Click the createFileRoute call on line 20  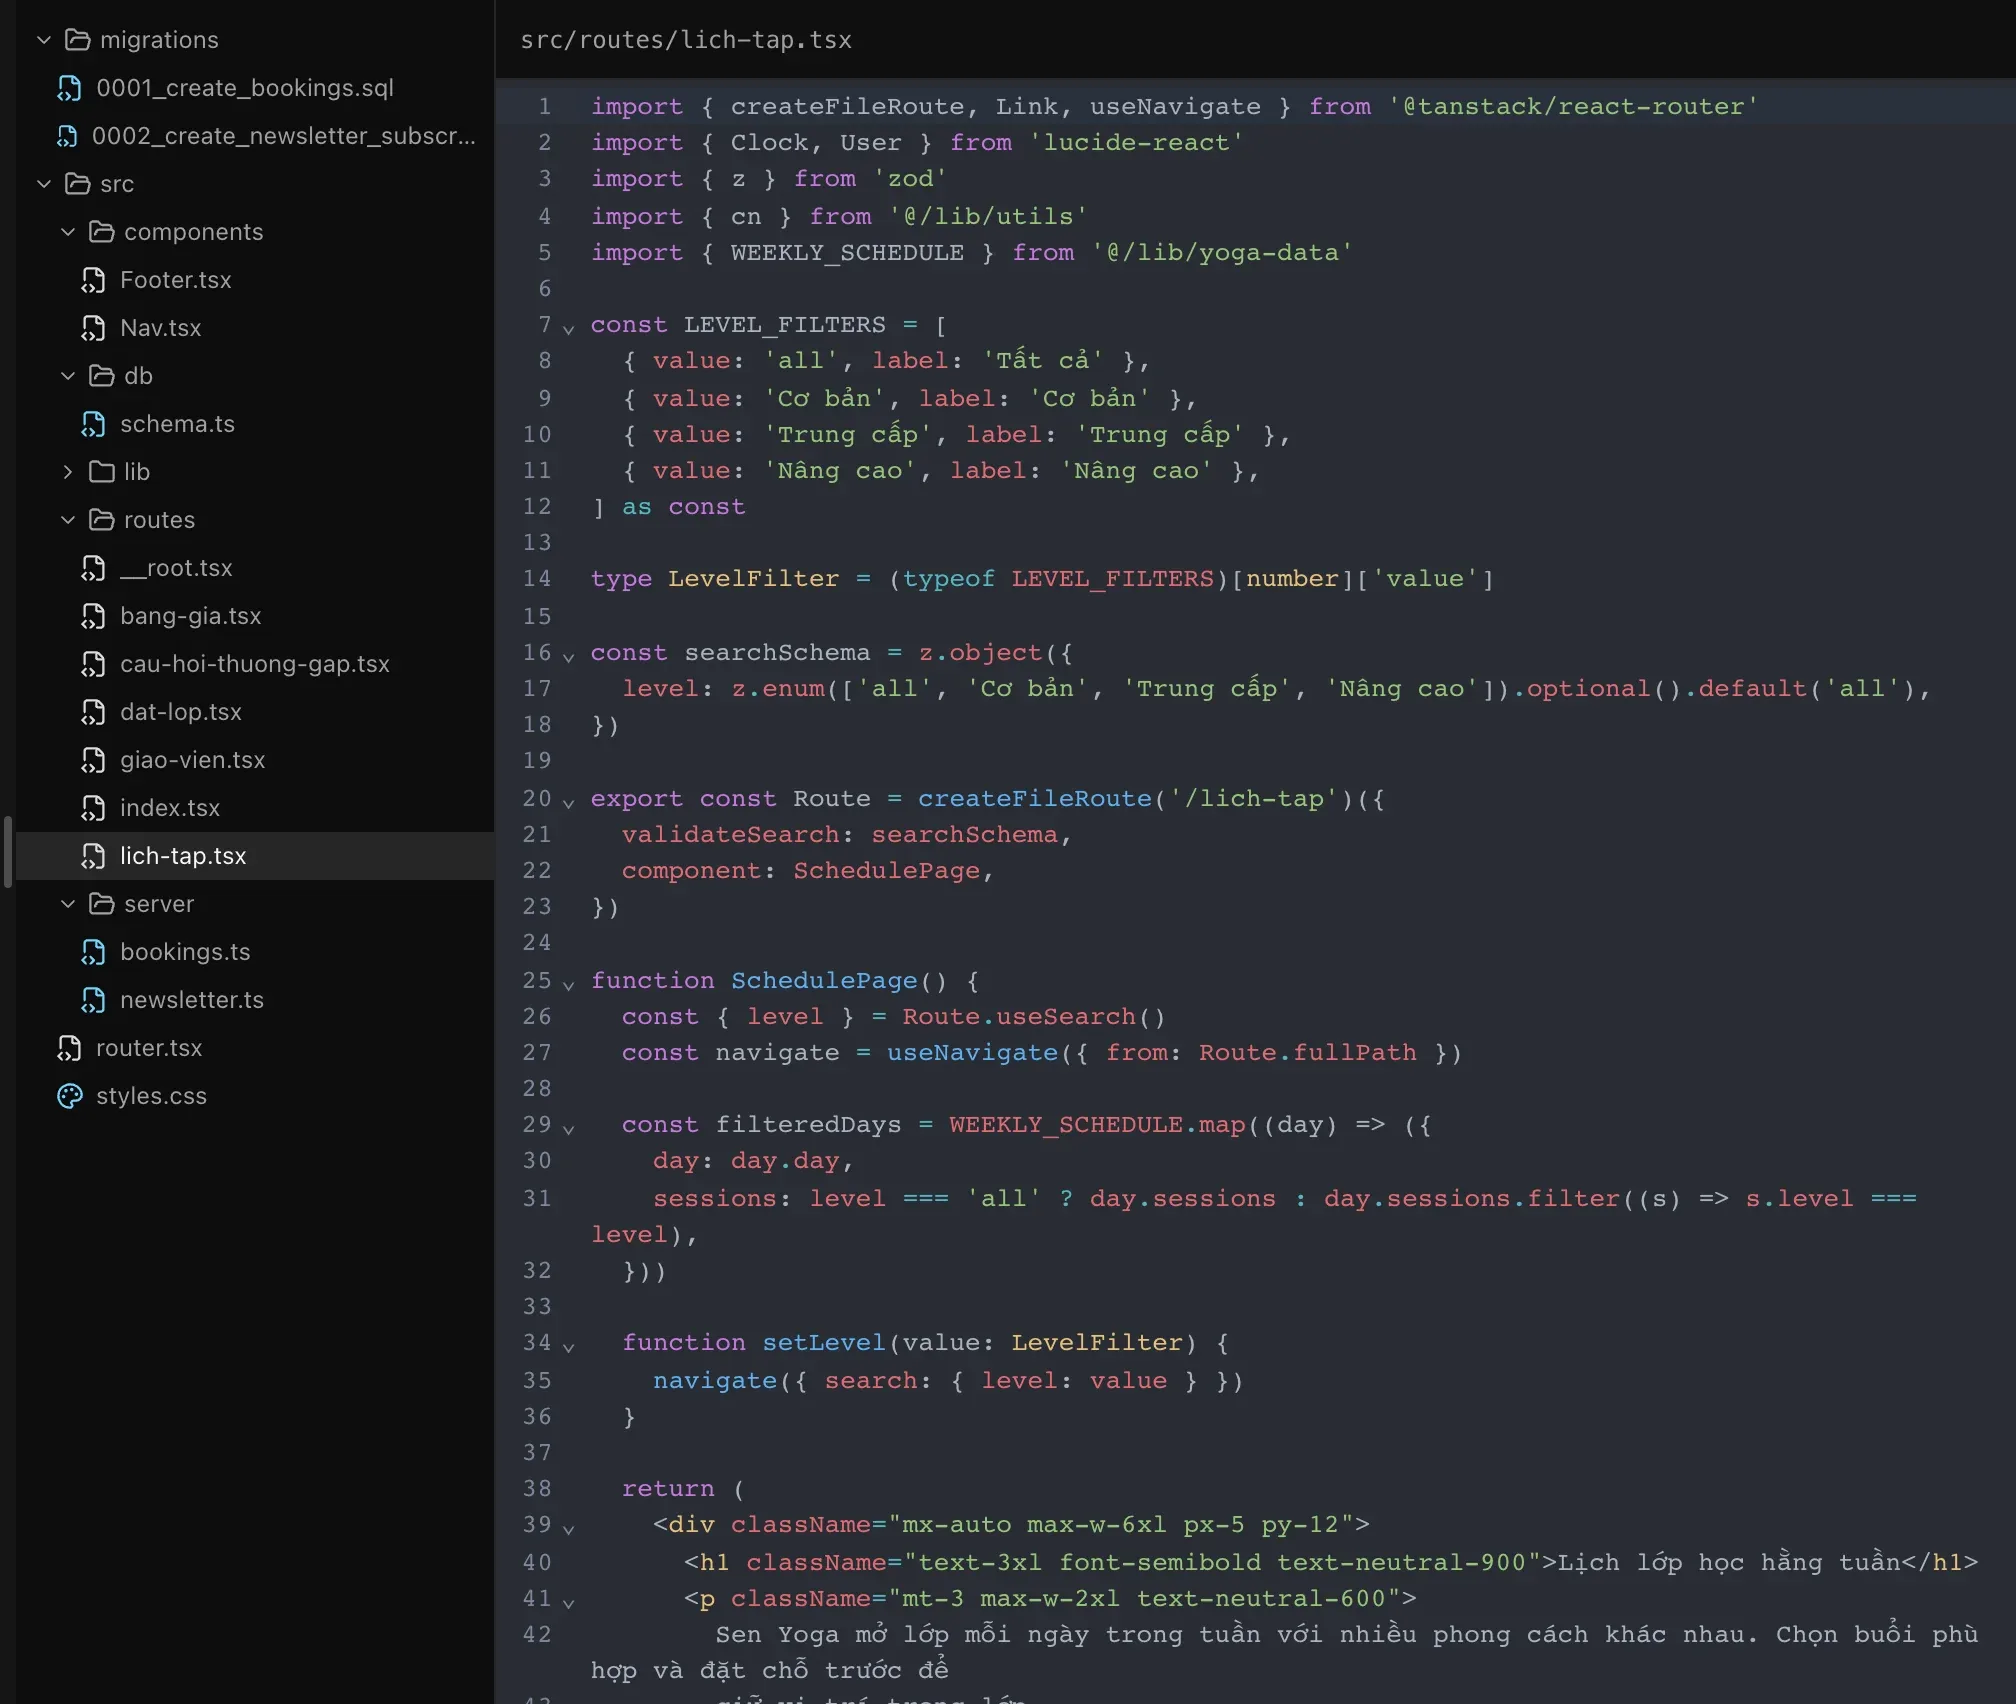click(x=1035, y=798)
